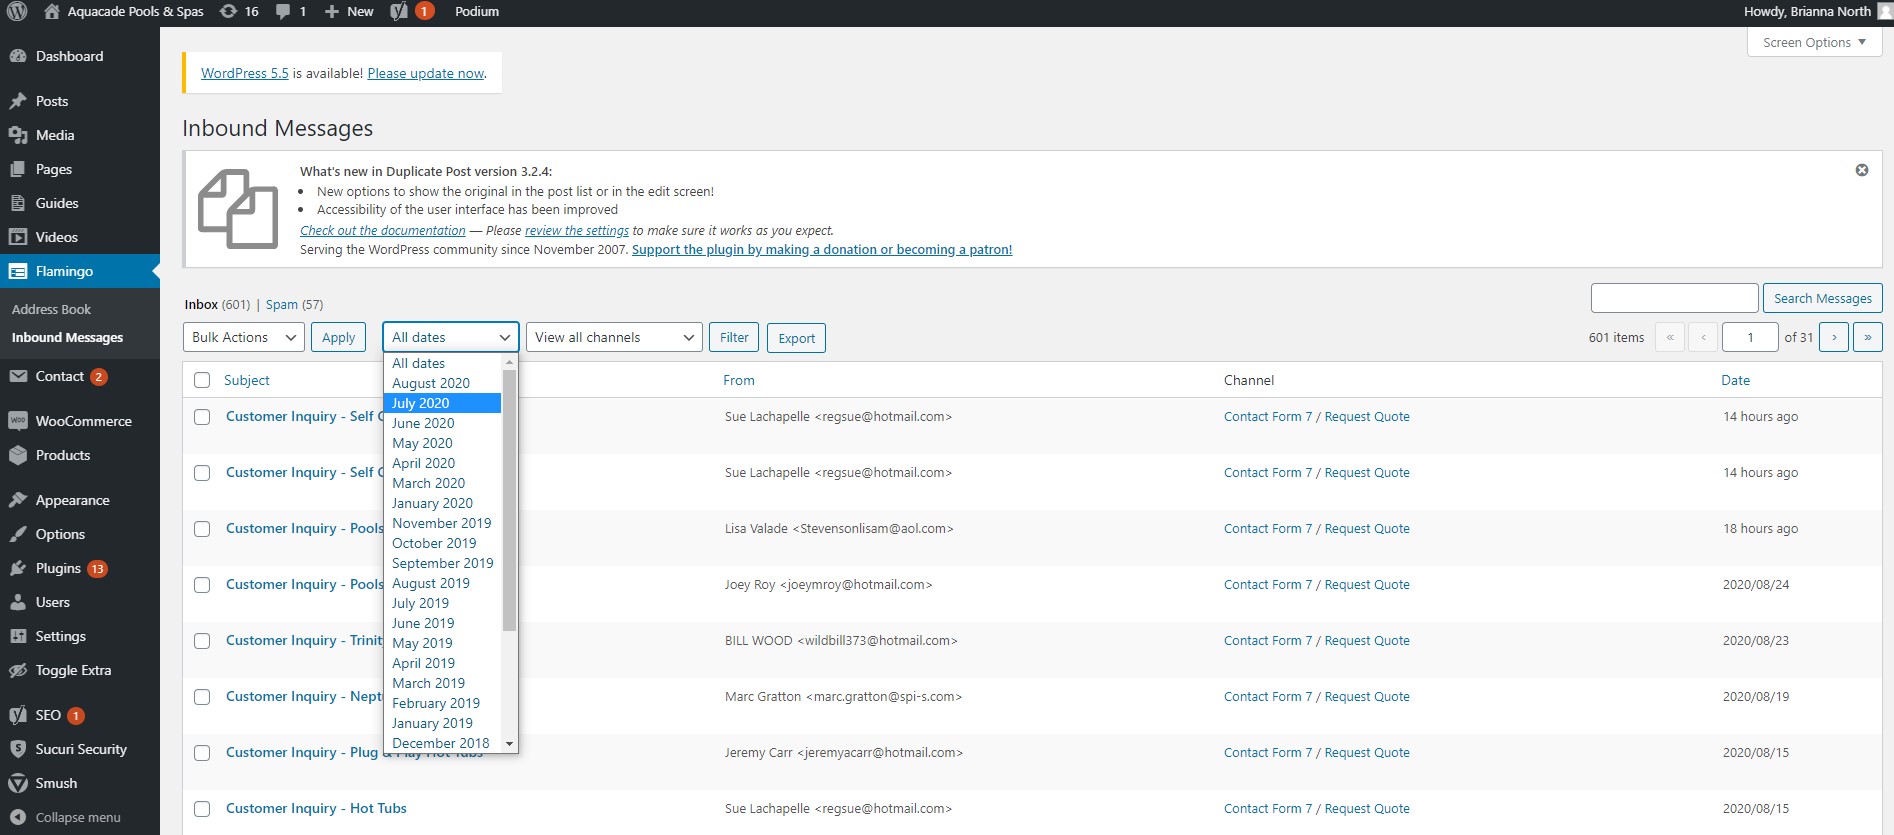The height and width of the screenshot is (835, 1894).
Task: Toggle the select-all Subject checkbox
Action: point(202,380)
